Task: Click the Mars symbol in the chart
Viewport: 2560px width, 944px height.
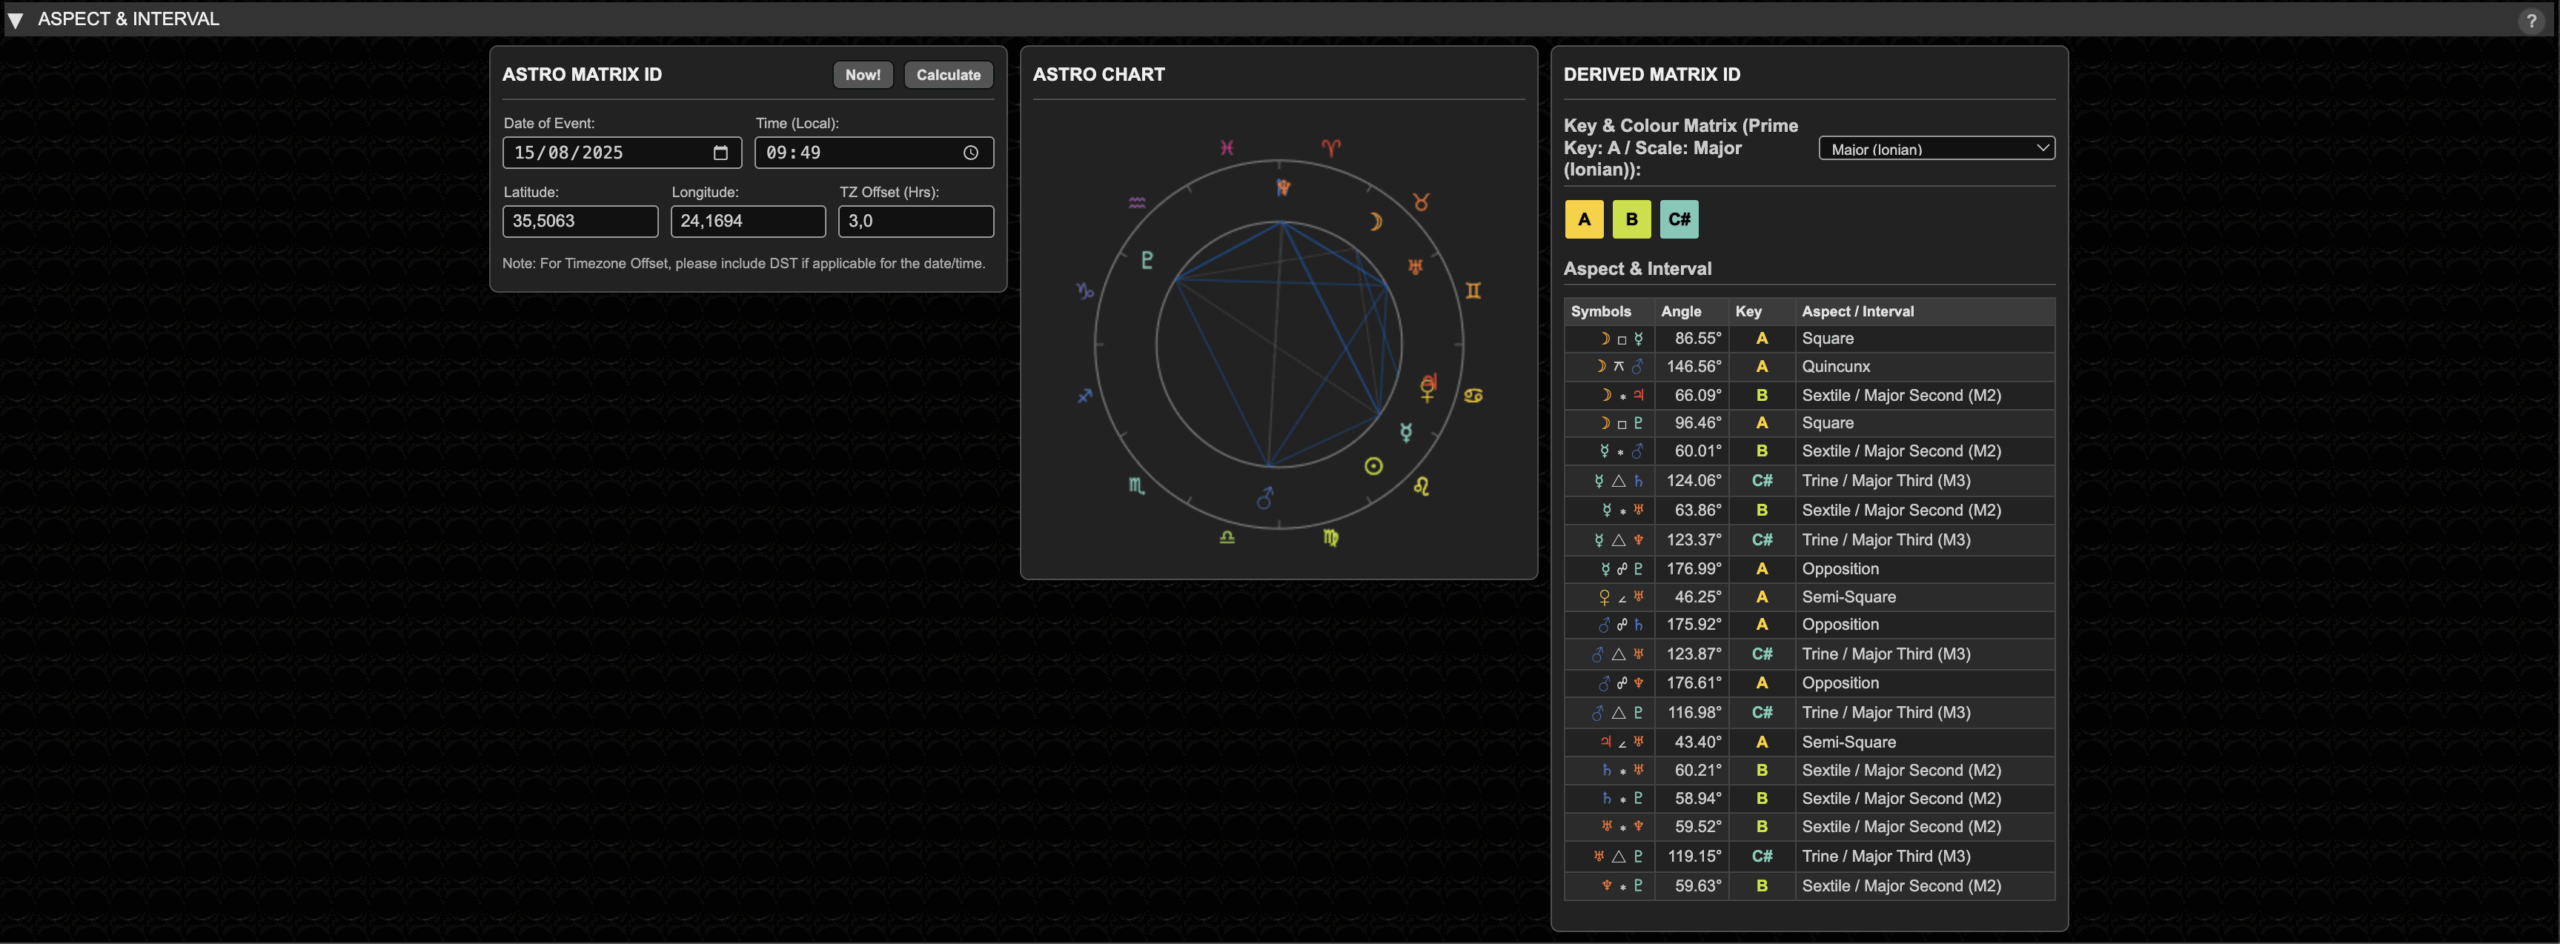Action: [x=1265, y=497]
